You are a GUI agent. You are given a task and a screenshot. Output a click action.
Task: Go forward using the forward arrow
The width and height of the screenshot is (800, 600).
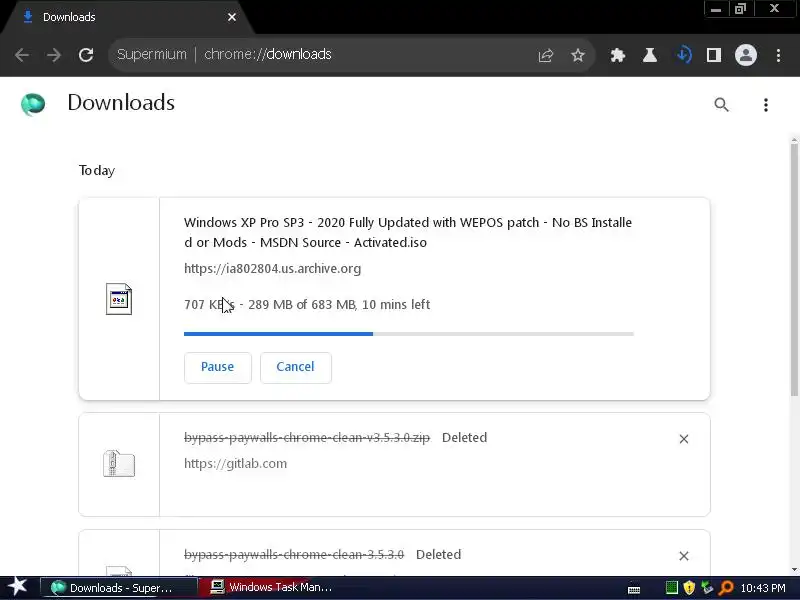54,55
